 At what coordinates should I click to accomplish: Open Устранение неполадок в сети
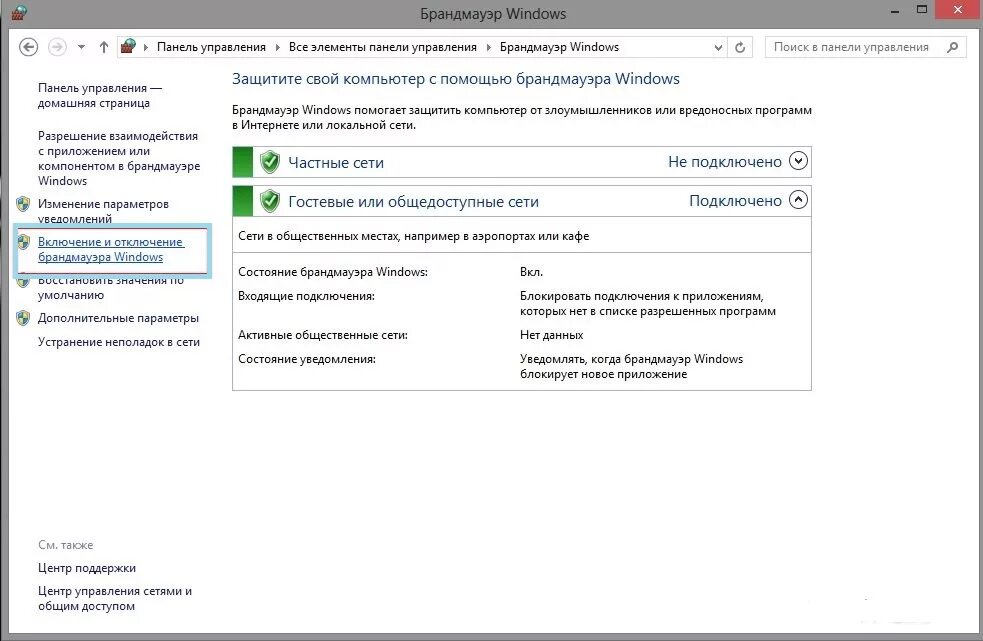click(x=118, y=342)
